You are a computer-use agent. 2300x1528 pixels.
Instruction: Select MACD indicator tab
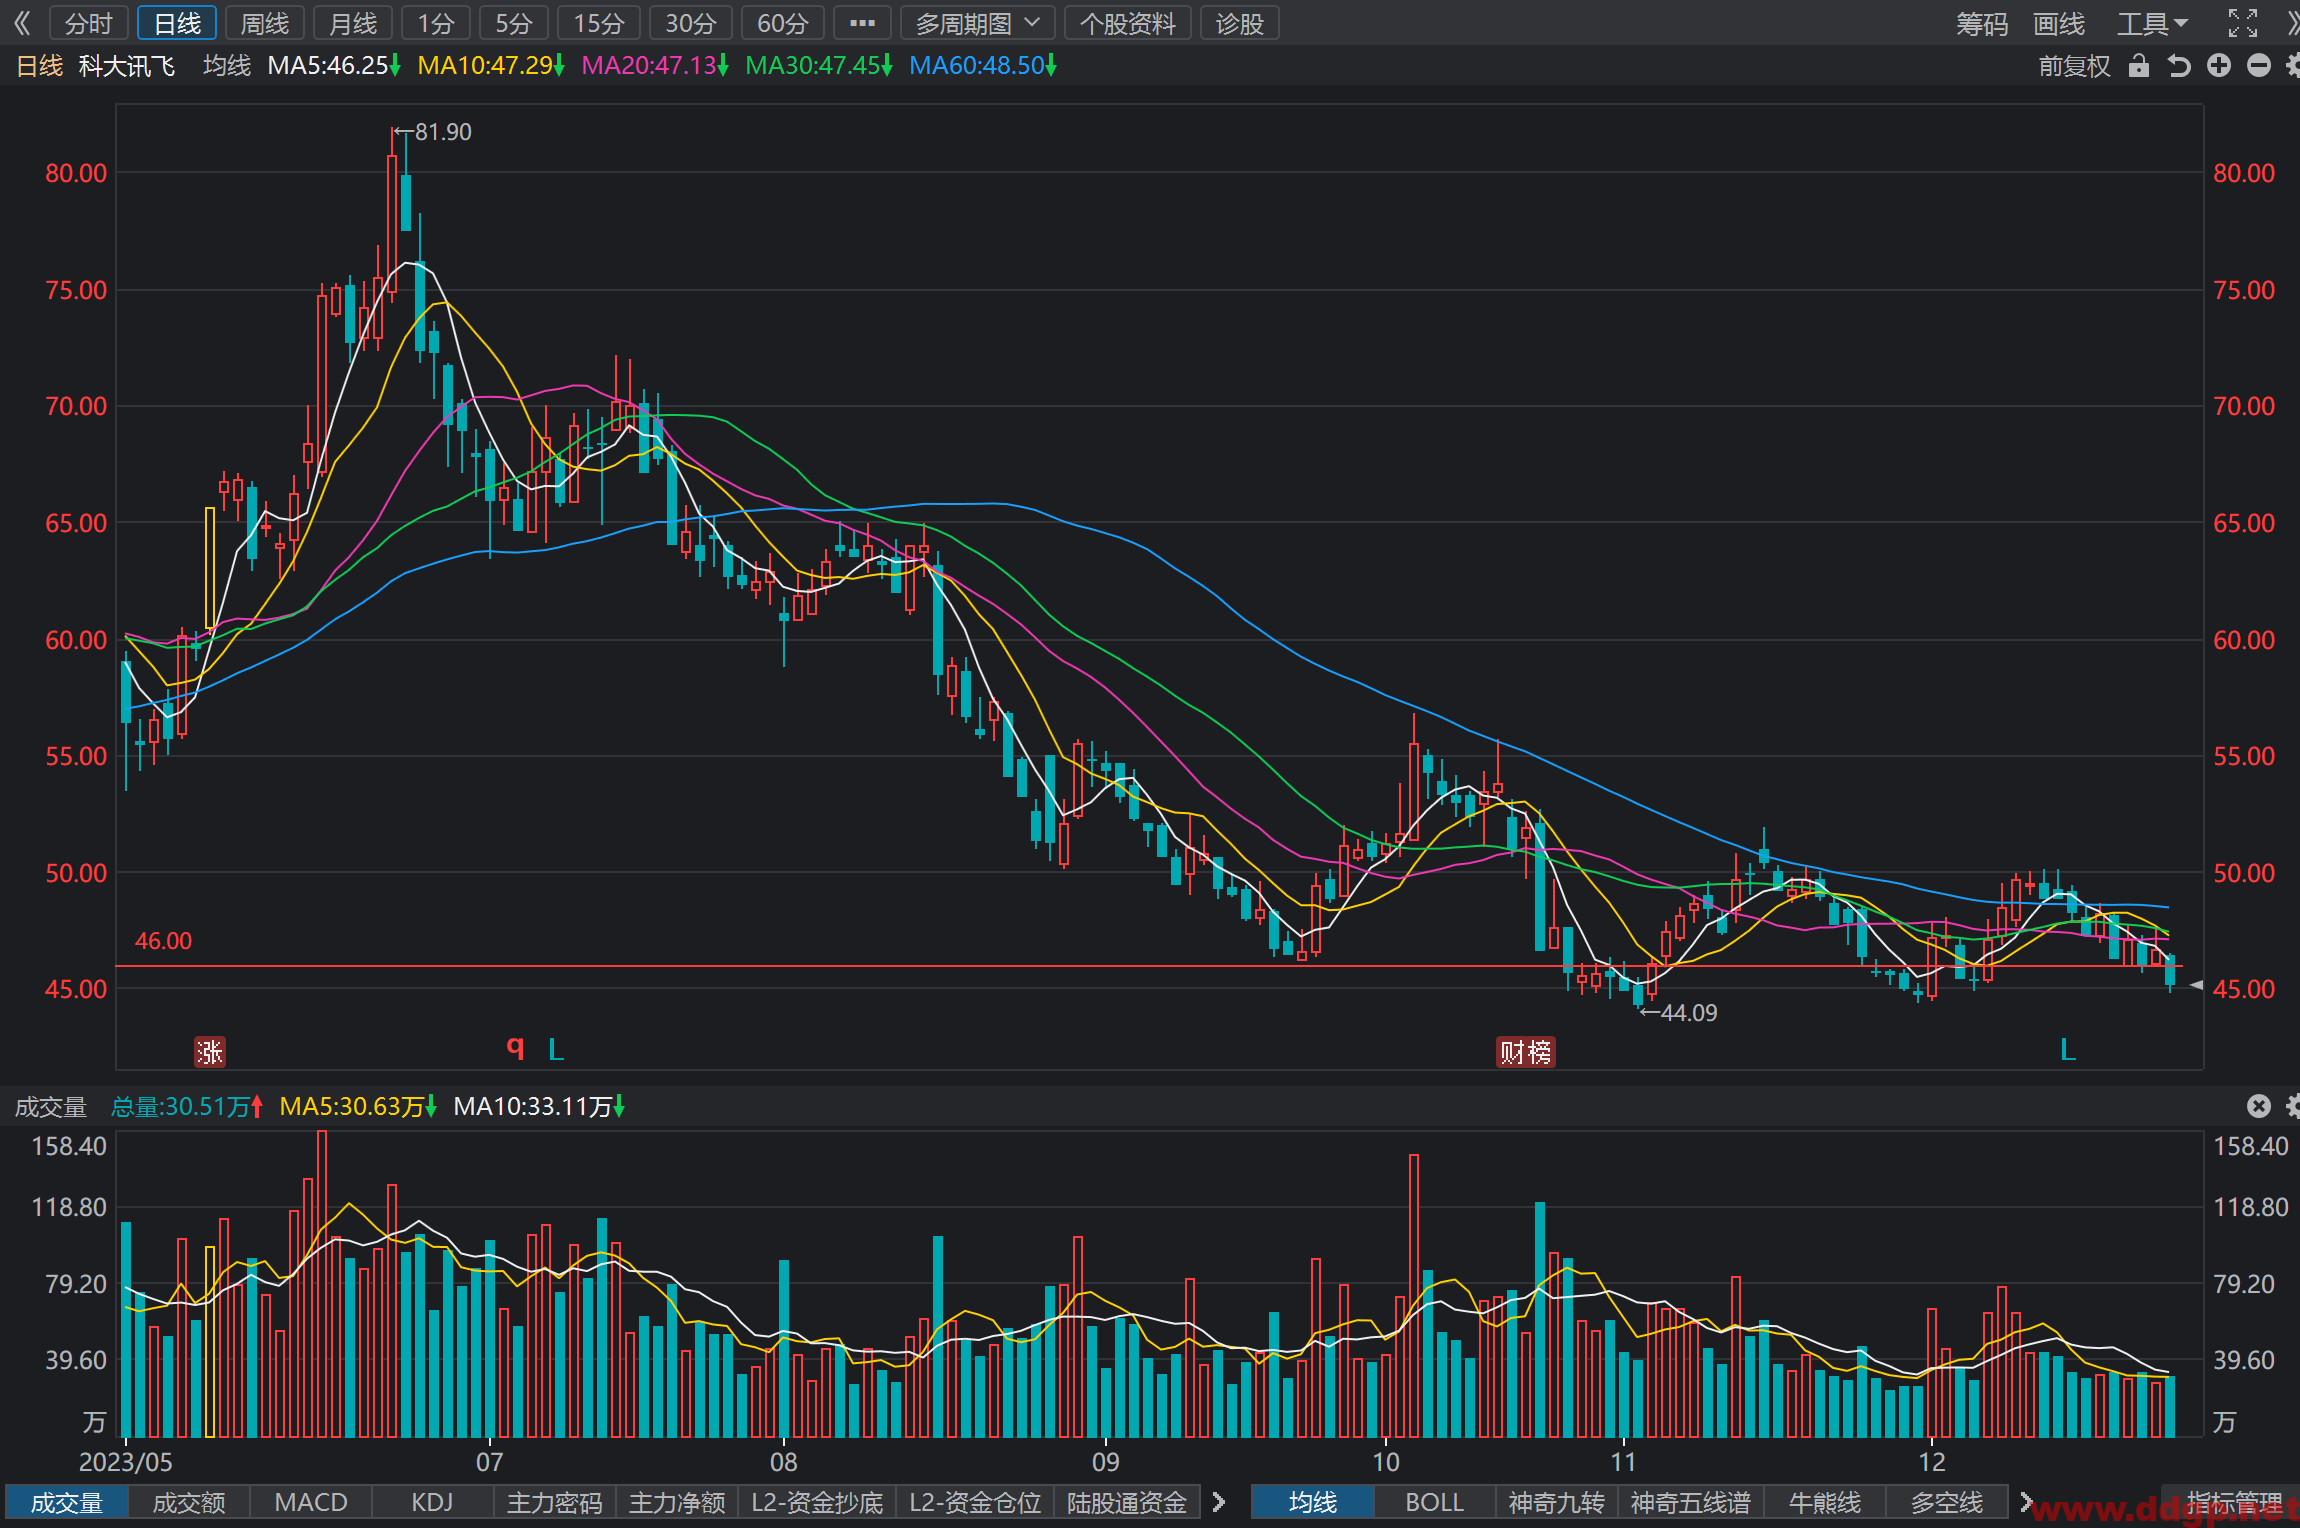click(x=311, y=1502)
